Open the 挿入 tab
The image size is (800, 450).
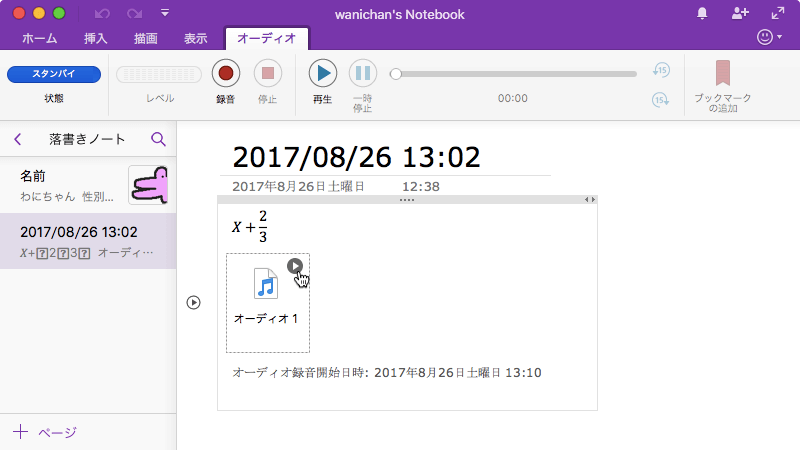95,39
